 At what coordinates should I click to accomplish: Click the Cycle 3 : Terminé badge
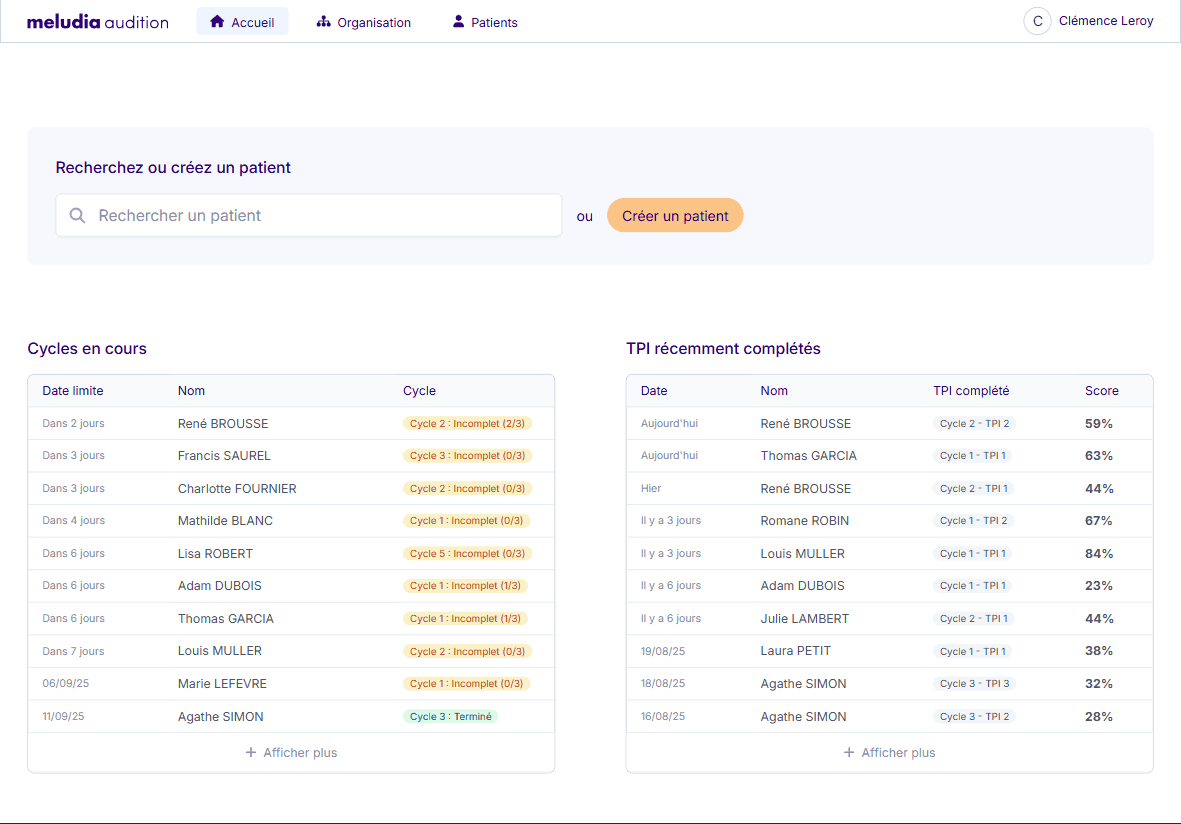pyautogui.click(x=450, y=717)
